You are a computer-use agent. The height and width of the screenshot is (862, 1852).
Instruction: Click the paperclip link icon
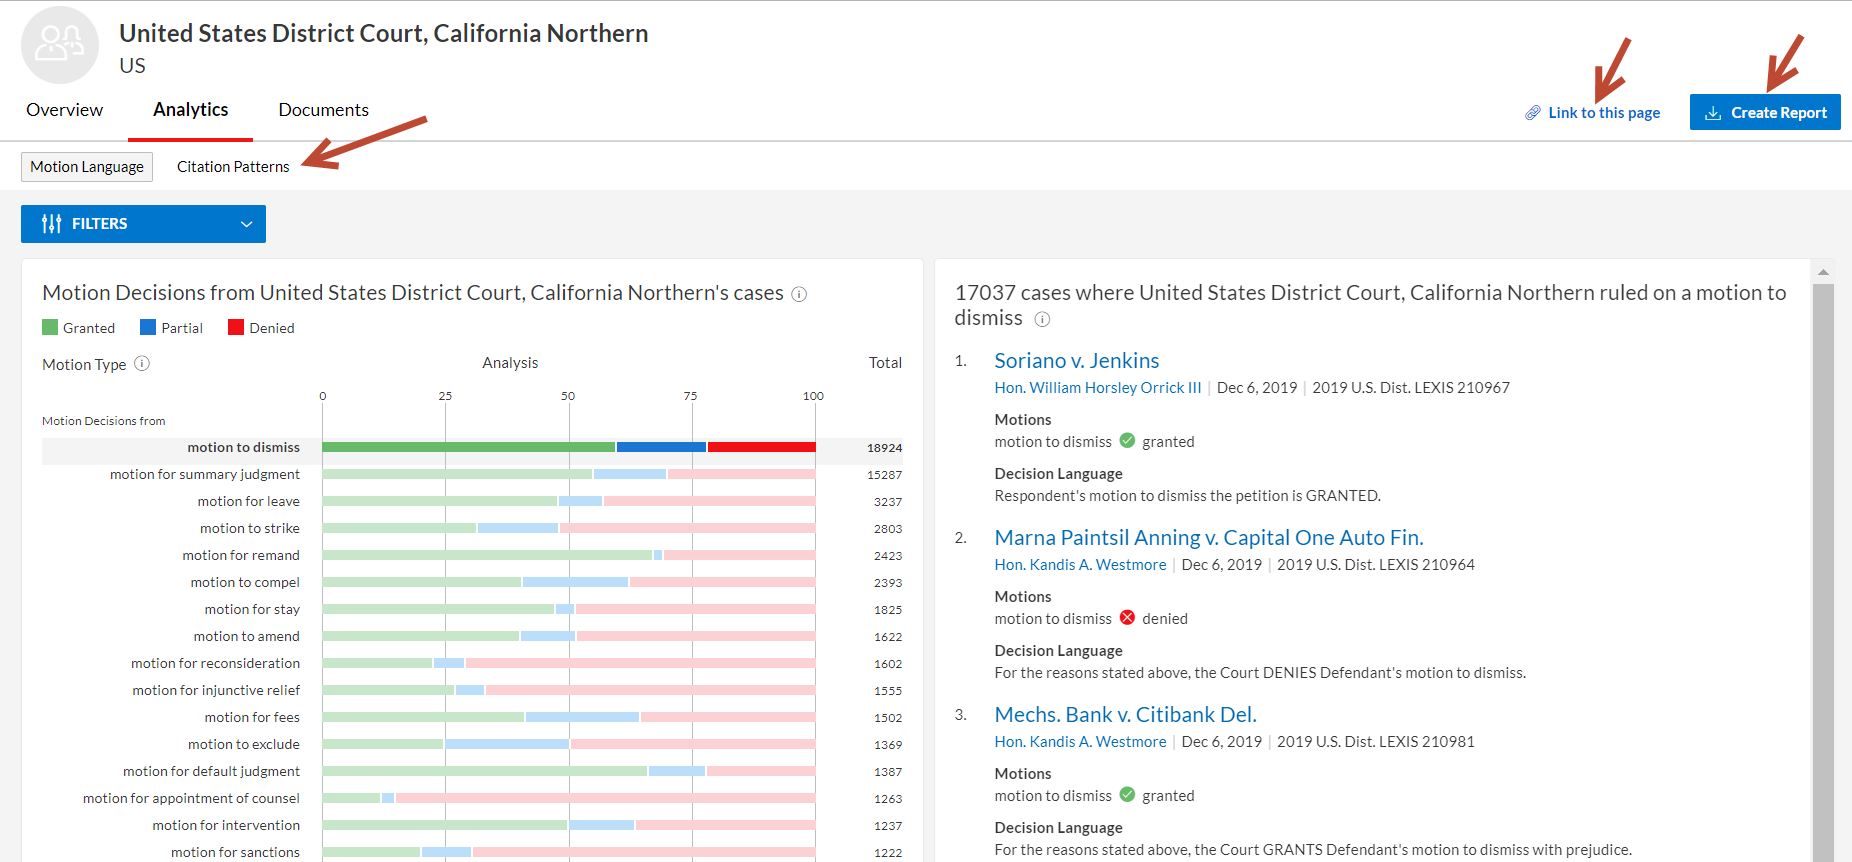click(1533, 113)
